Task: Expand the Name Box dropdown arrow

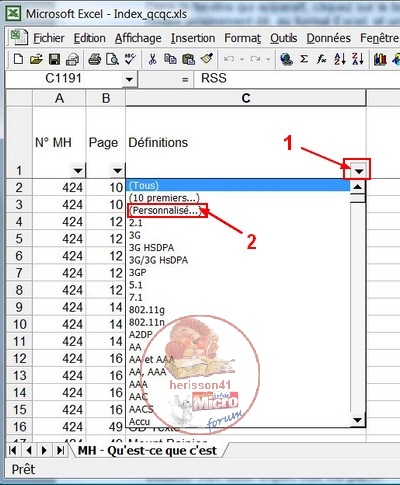Action: click(129, 79)
